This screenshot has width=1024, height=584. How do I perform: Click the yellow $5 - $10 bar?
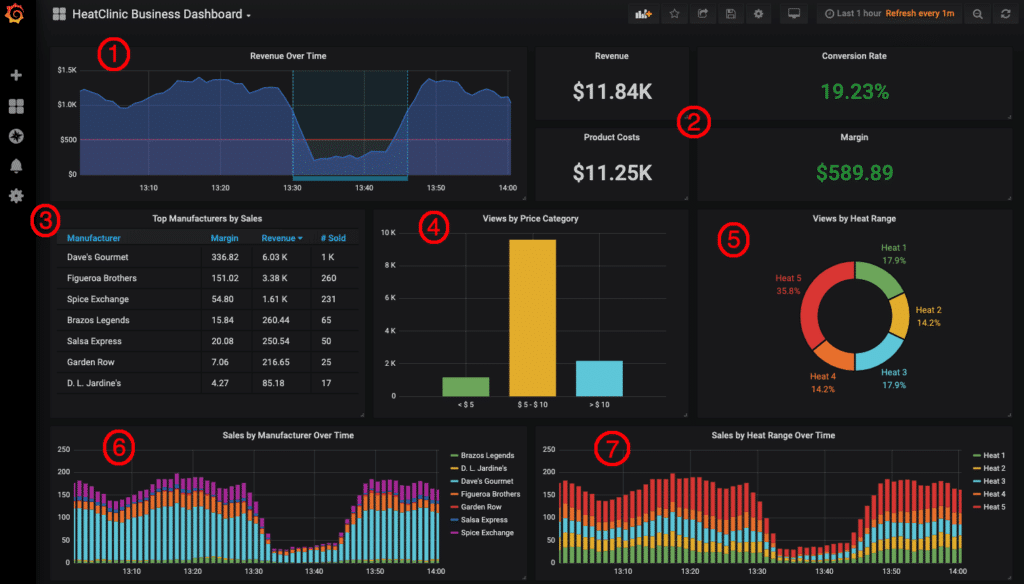(x=532, y=317)
